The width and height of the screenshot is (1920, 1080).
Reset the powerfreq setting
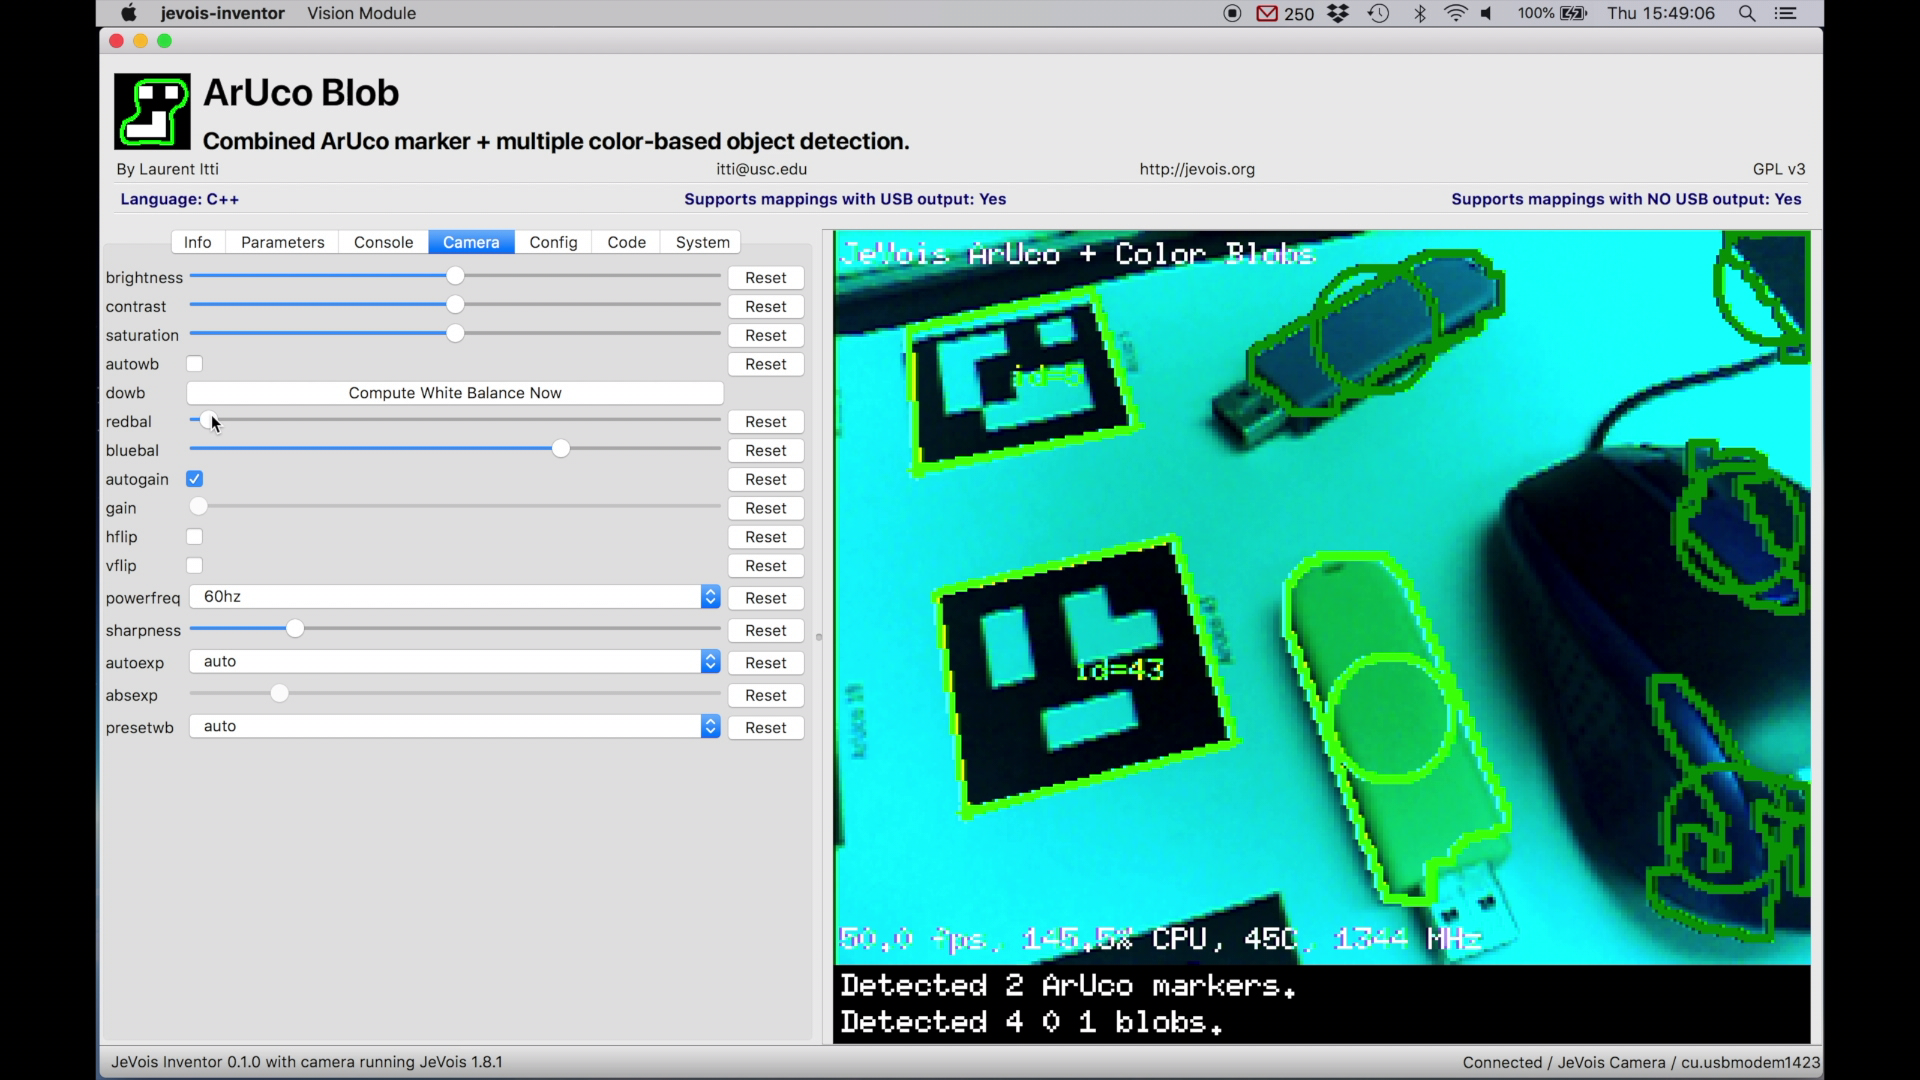[x=766, y=598]
